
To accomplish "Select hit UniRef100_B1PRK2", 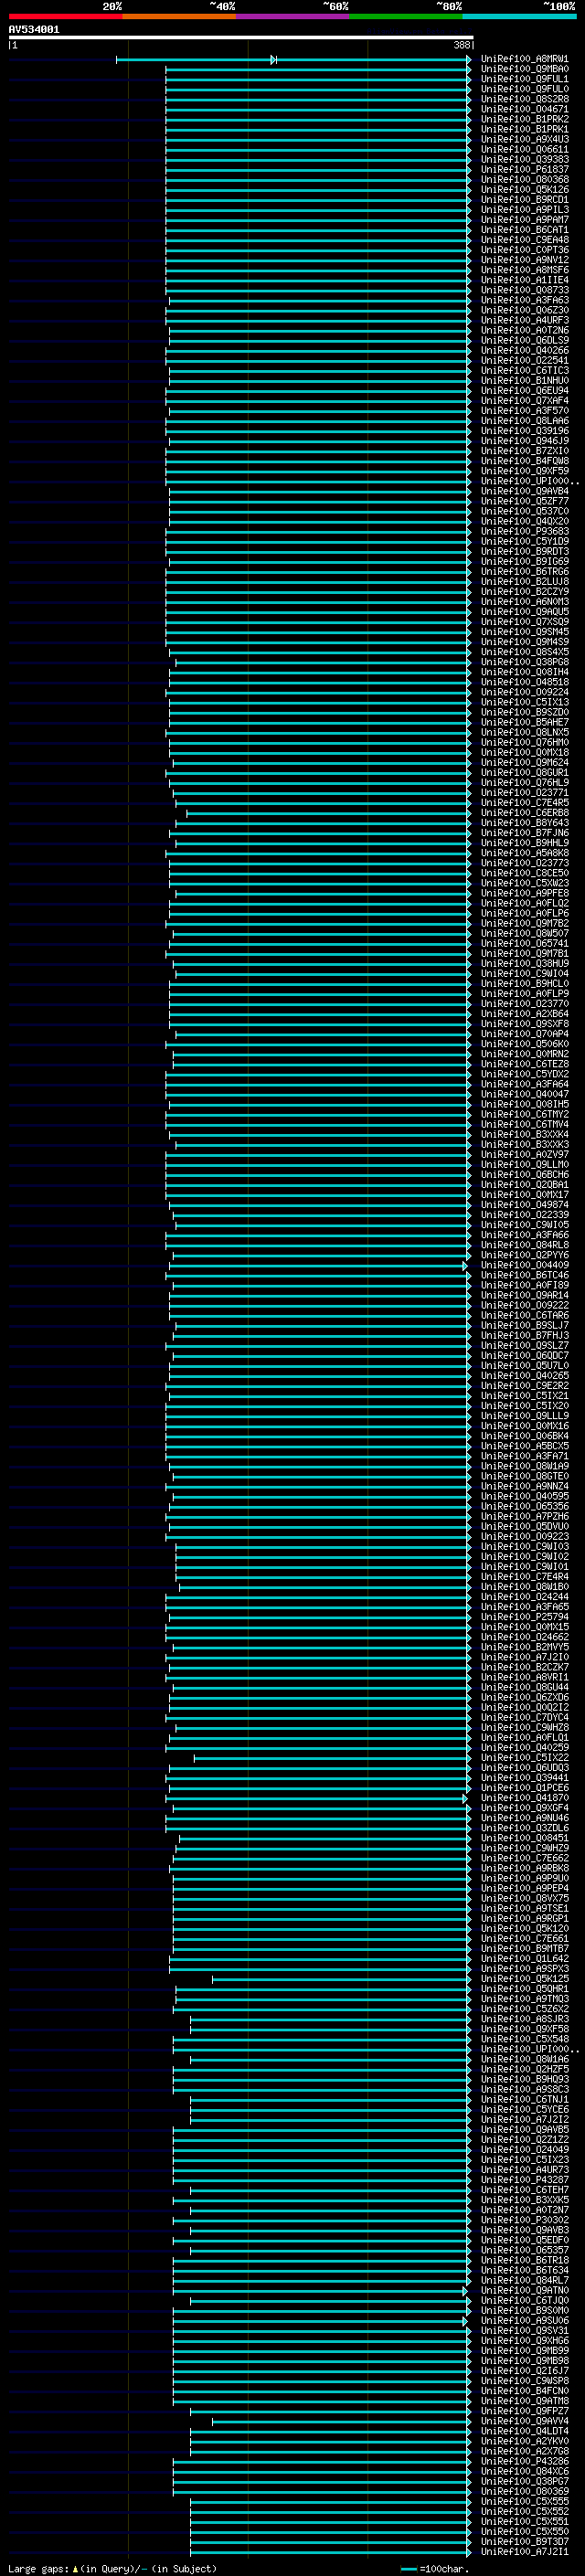I will 524,119.
